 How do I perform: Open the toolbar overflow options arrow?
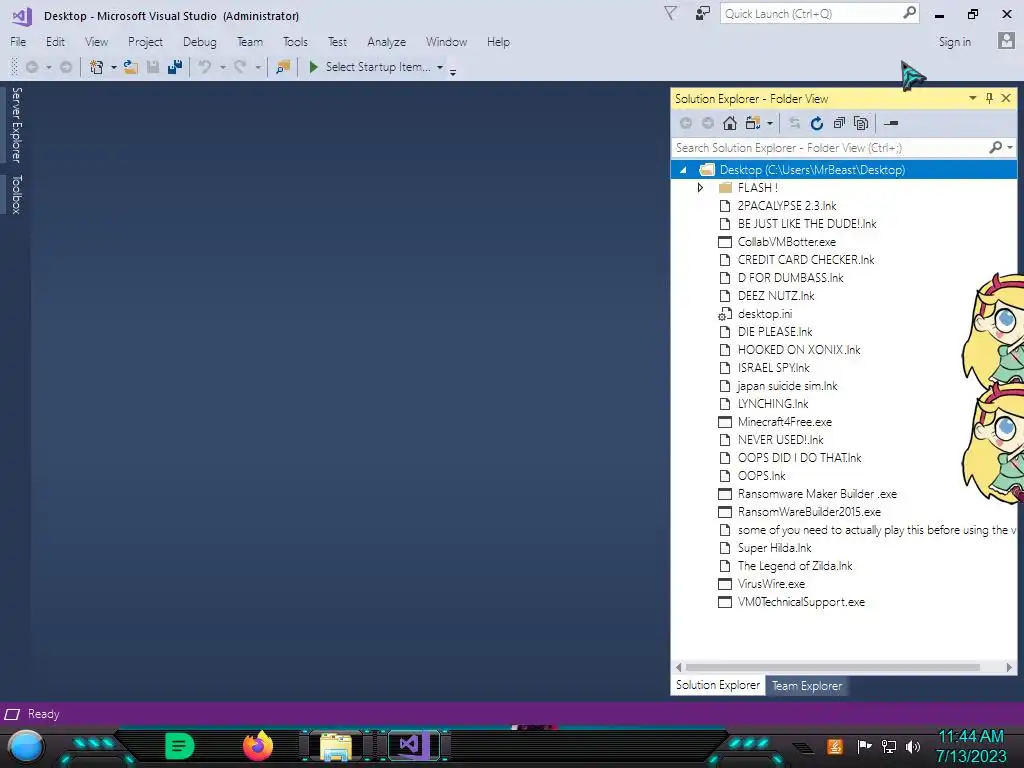[453, 71]
